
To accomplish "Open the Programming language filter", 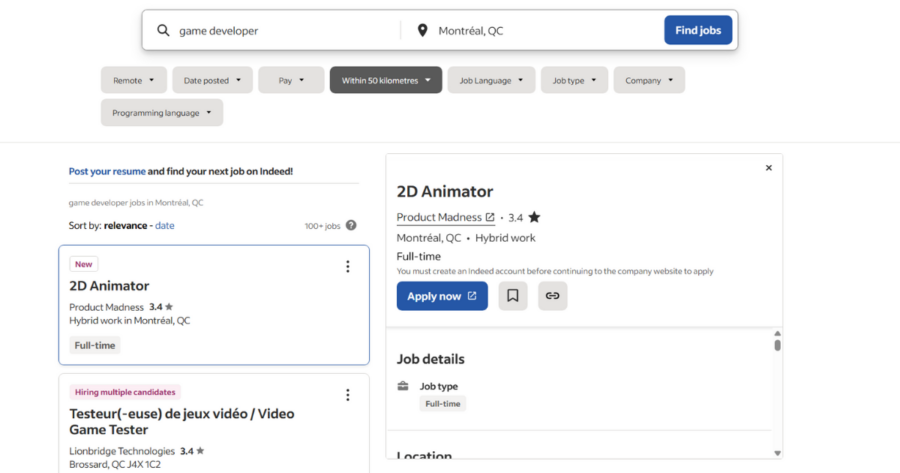I will click(x=162, y=113).
